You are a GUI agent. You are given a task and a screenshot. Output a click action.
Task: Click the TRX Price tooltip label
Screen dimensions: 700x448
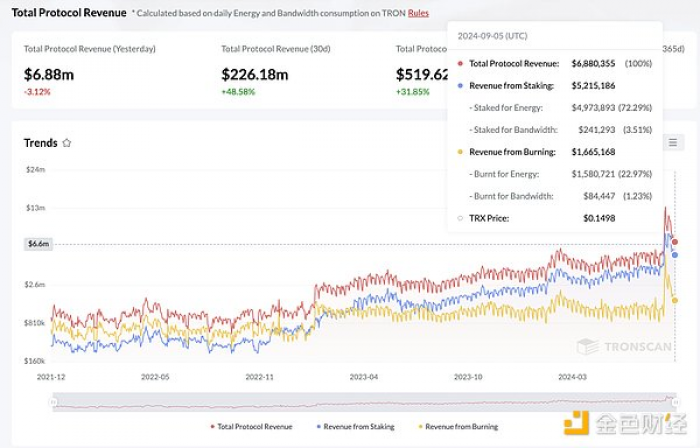click(489, 218)
